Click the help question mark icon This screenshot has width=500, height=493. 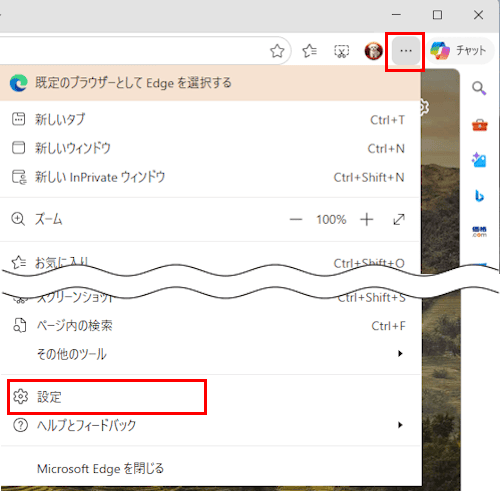pyautogui.click(x=21, y=425)
